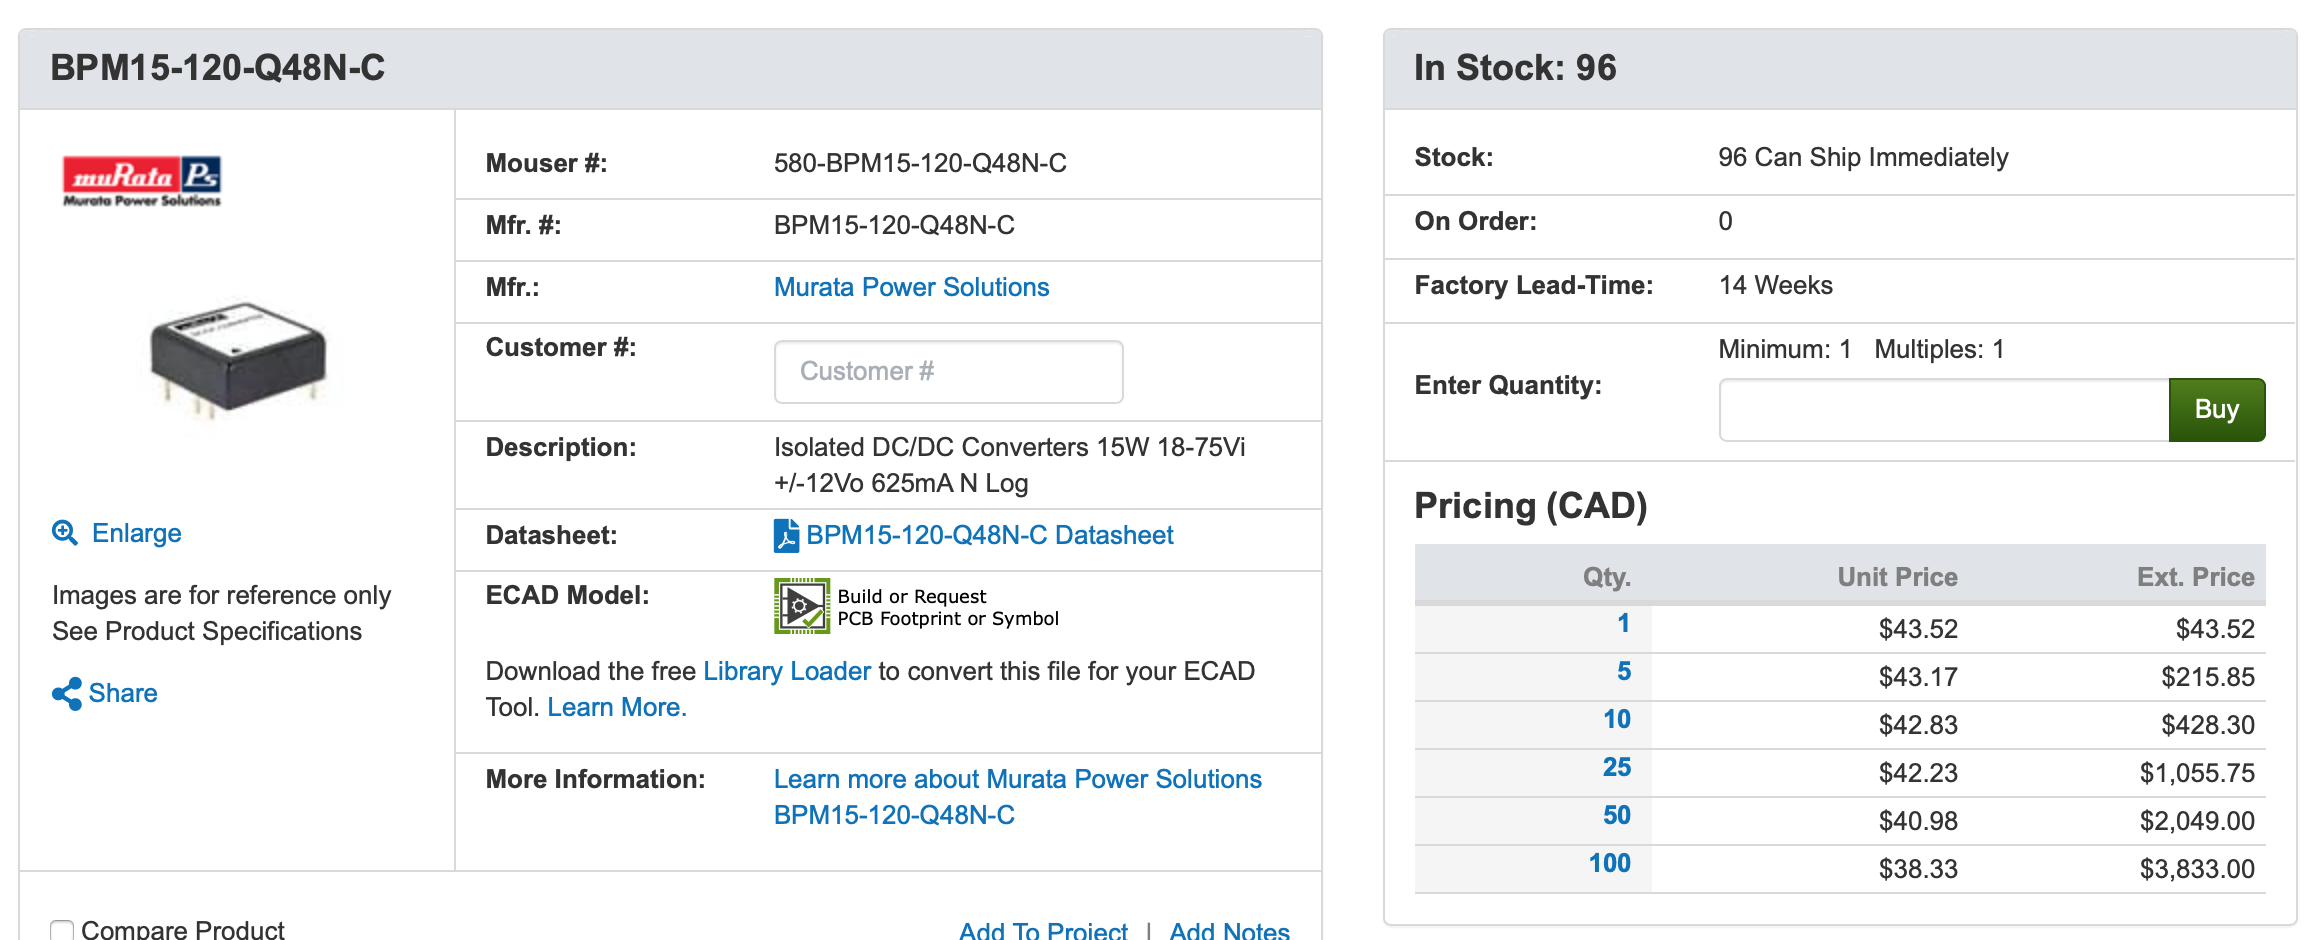
Task: Click the $38.33 unit price
Action: [x=1918, y=869]
